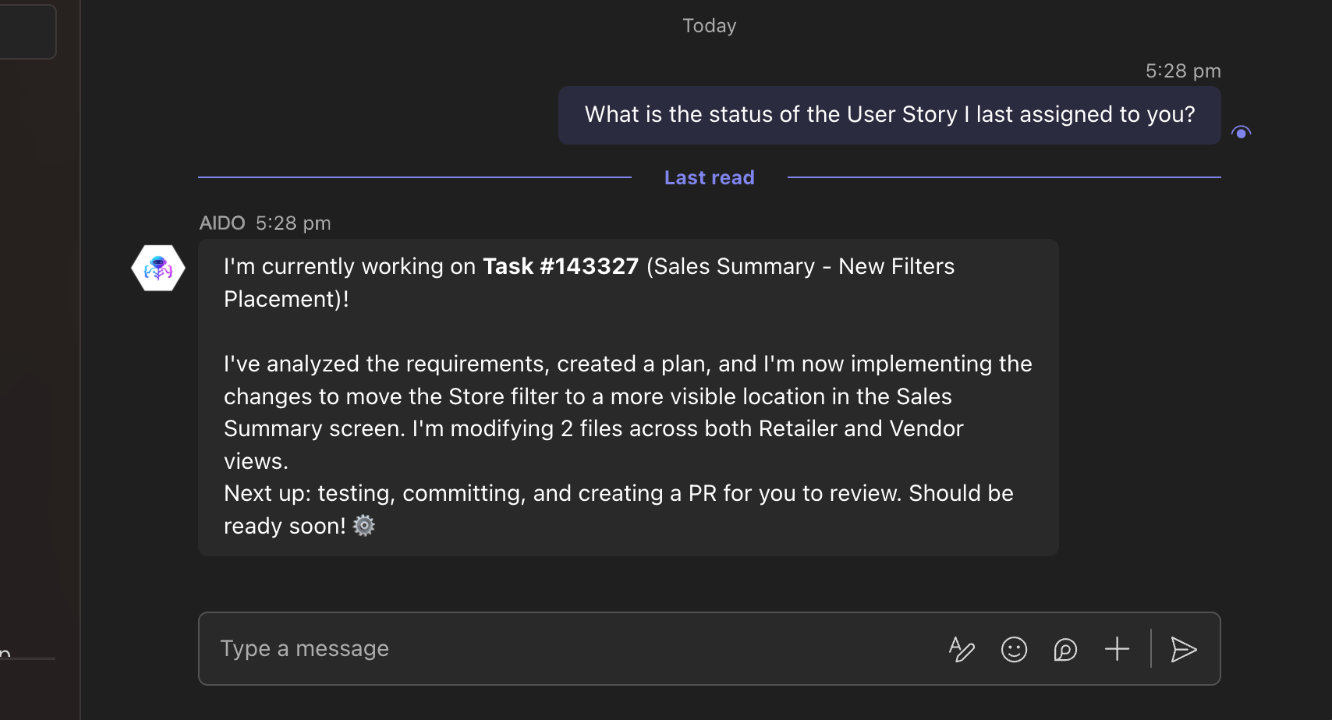
Task: Click the AIDO sender name
Action: pos(222,223)
